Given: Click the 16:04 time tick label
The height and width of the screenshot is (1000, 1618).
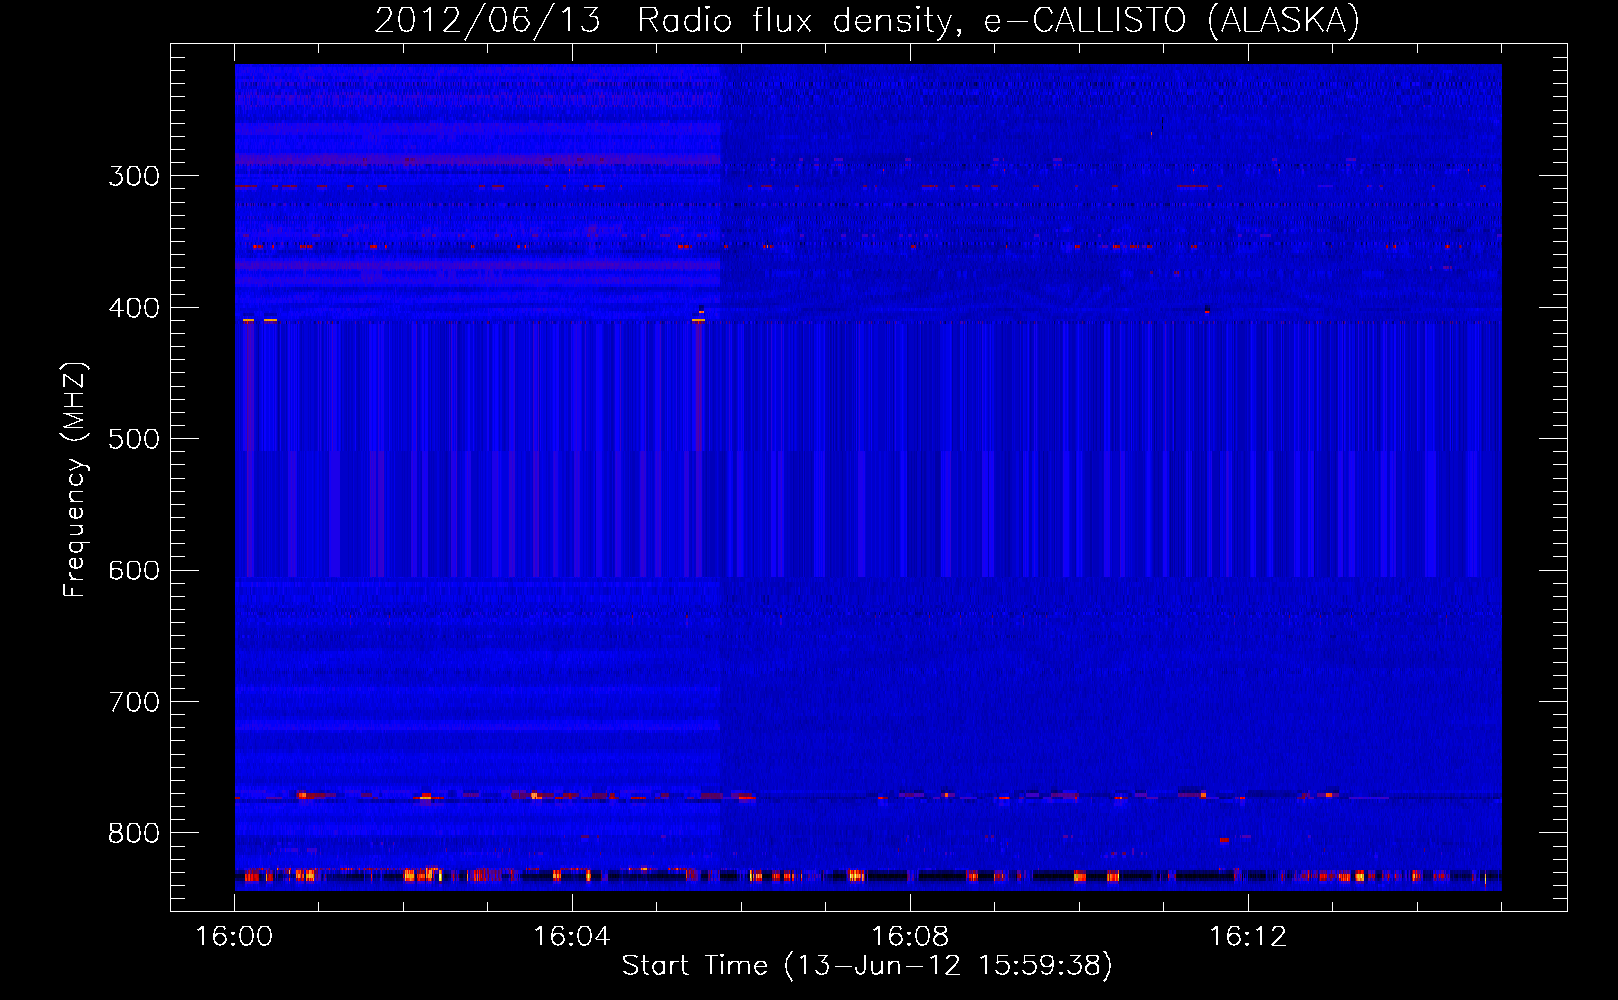Looking at the screenshot, I should (x=572, y=937).
